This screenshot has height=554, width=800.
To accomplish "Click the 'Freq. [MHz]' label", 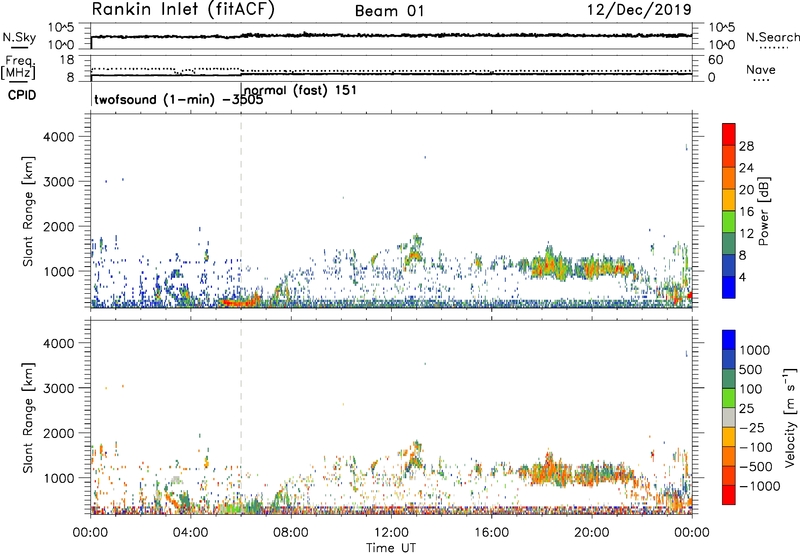I will point(19,67).
